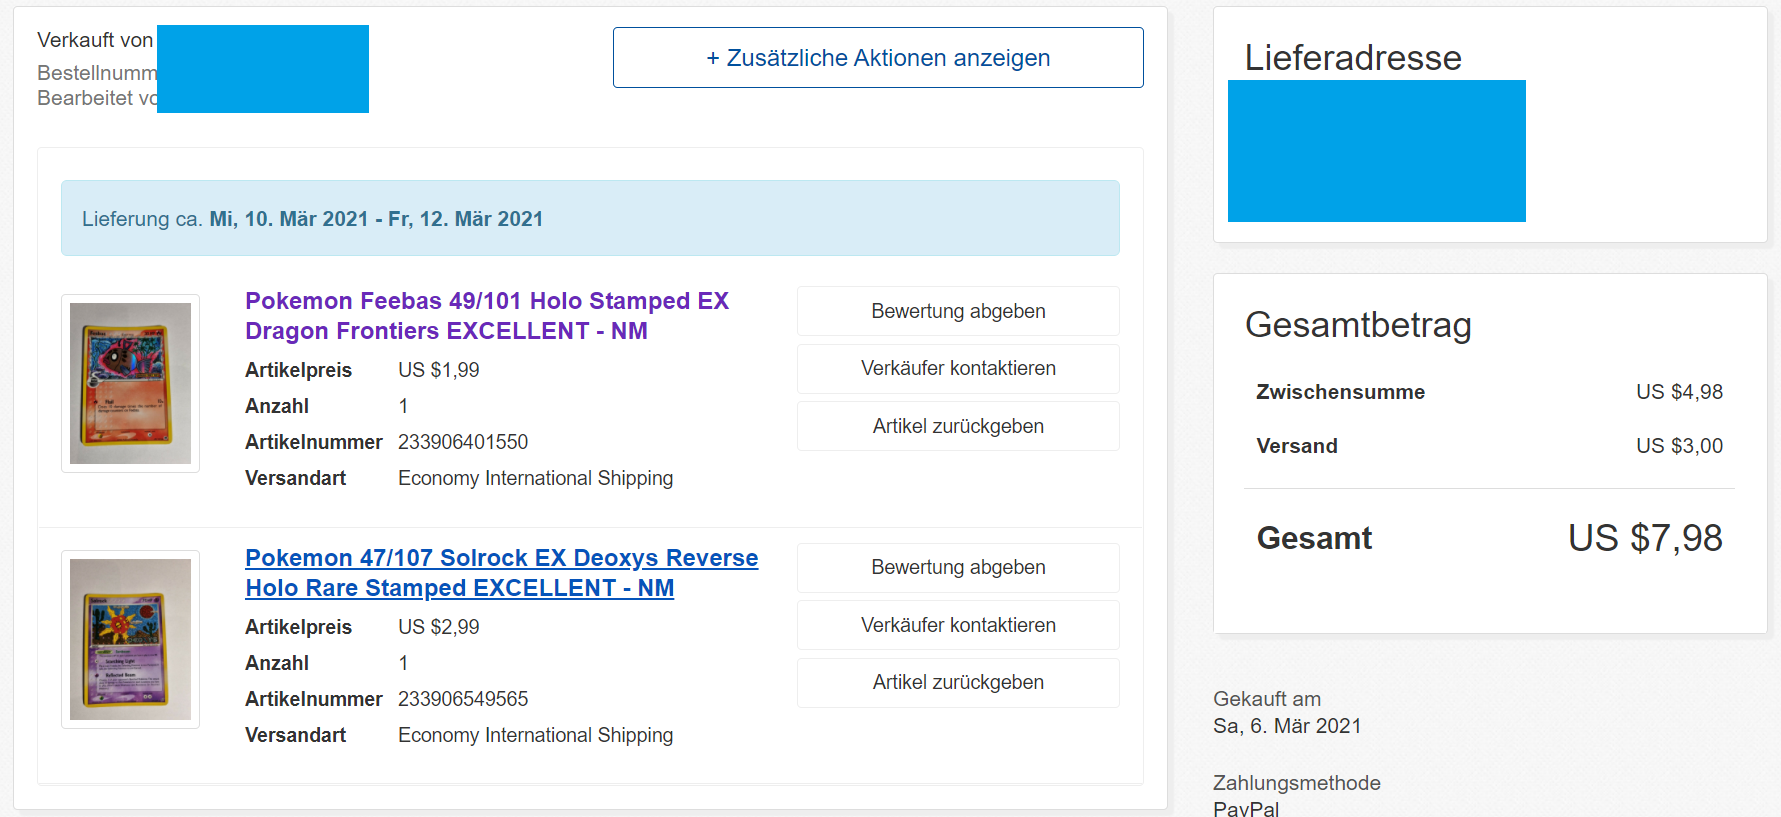Screen dimensions: 1781x817
Task: Click Feebas Artikelnummer 233906401550
Action: tap(463, 442)
